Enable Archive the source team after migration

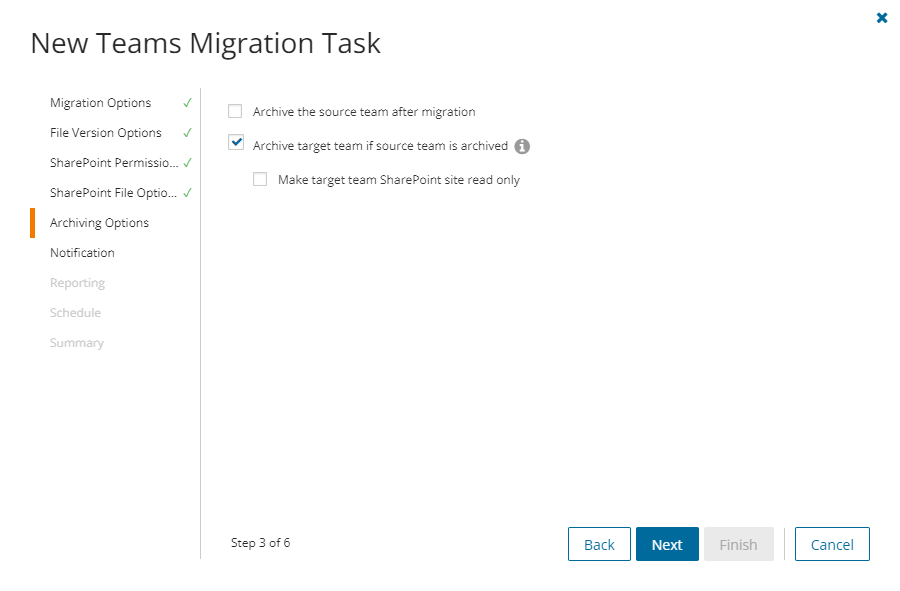(x=236, y=112)
